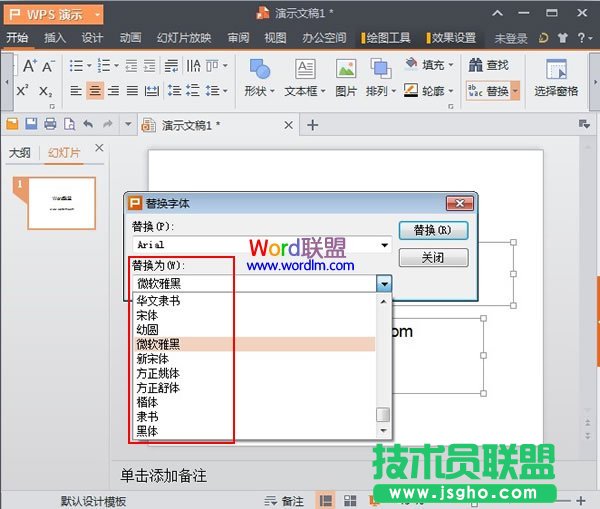Open the 插入 ribbon tab
The height and width of the screenshot is (509, 600).
point(55,38)
